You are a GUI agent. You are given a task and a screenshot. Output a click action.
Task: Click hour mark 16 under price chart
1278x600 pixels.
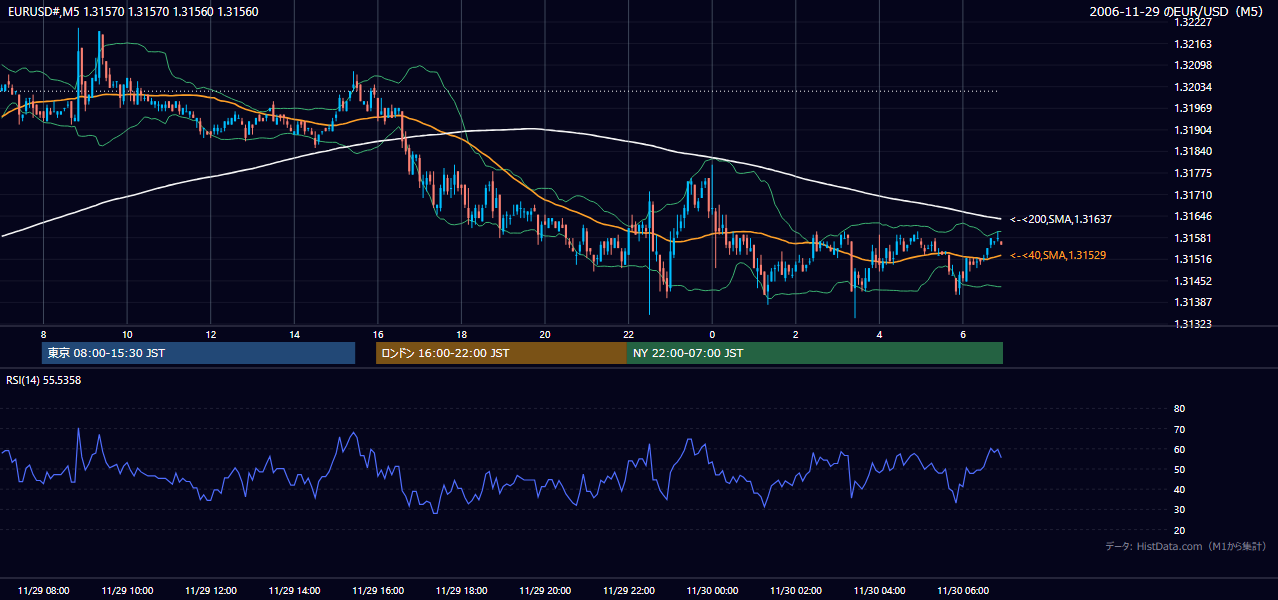[378, 334]
